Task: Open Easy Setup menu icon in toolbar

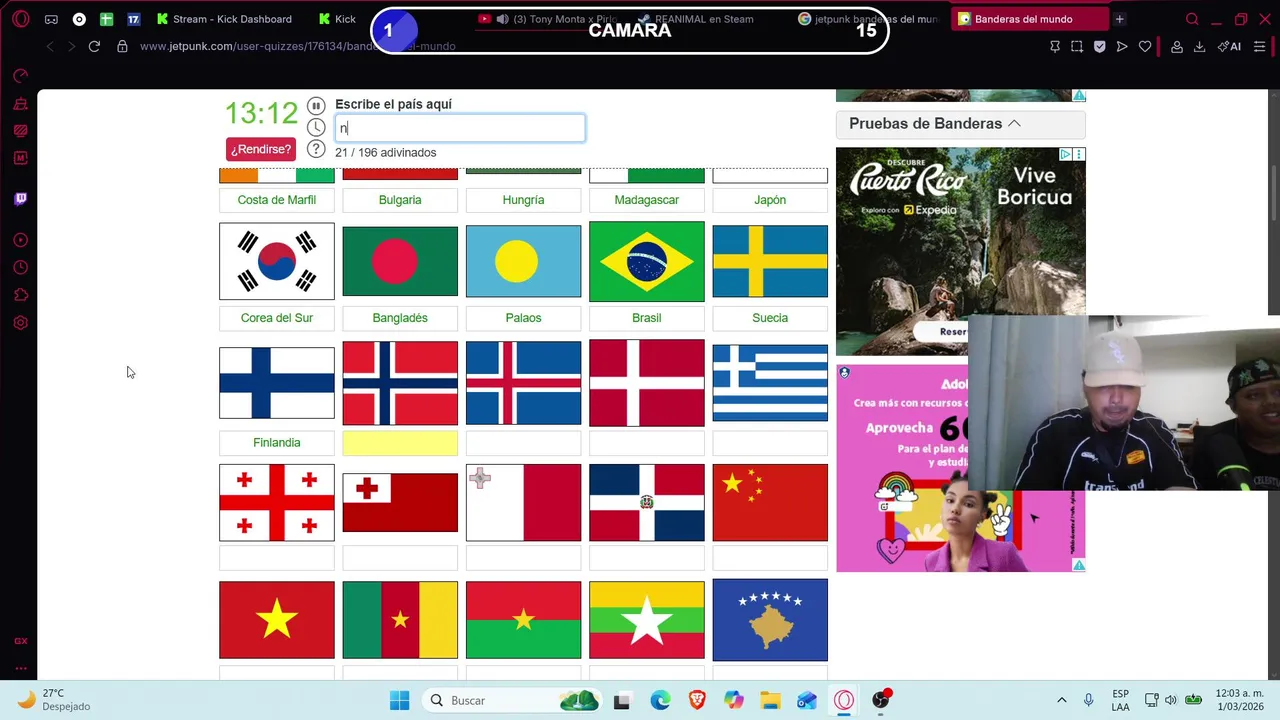Action: click(x=1260, y=46)
